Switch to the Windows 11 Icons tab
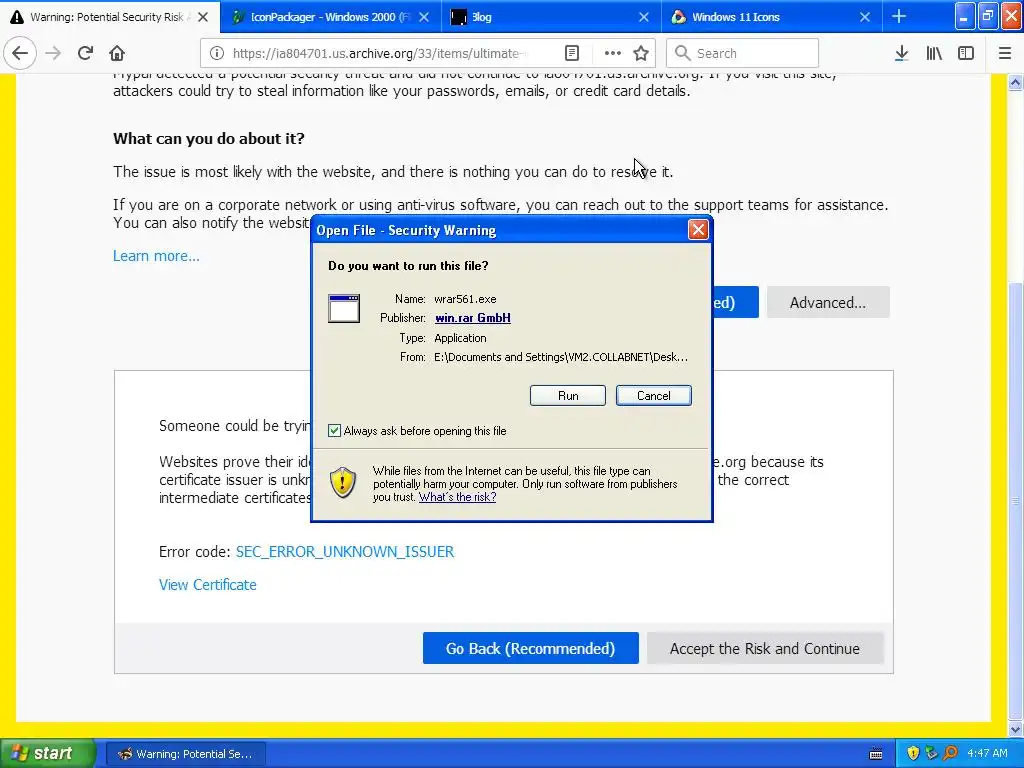The width and height of the screenshot is (1024, 768). pyautogui.click(x=772, y=17)
